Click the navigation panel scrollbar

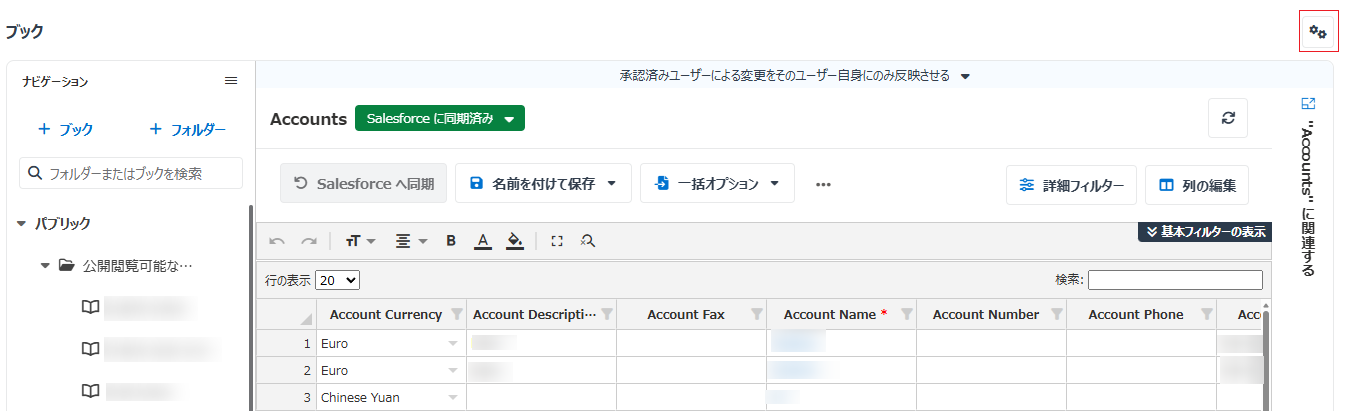tap(251, 307)
